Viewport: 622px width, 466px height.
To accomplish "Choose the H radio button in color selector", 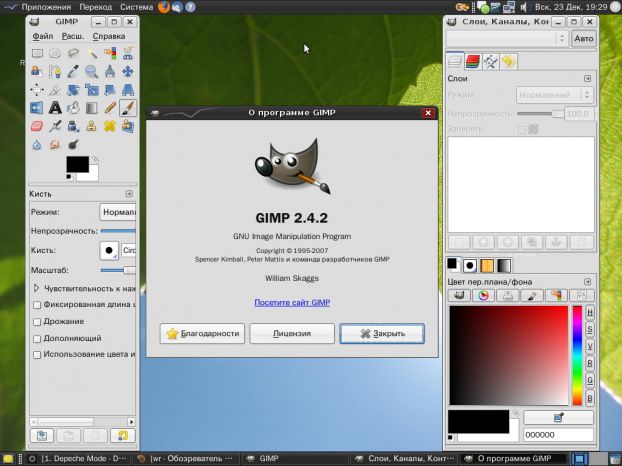I will tap(590, 313).
